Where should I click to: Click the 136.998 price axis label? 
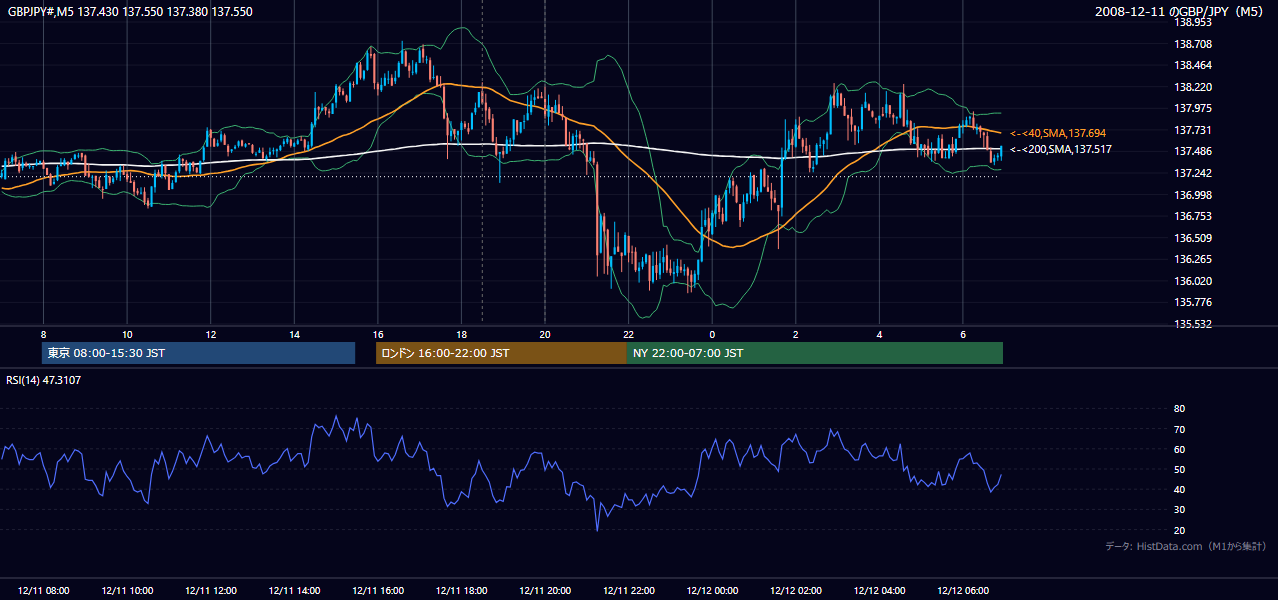[1193, 195]
